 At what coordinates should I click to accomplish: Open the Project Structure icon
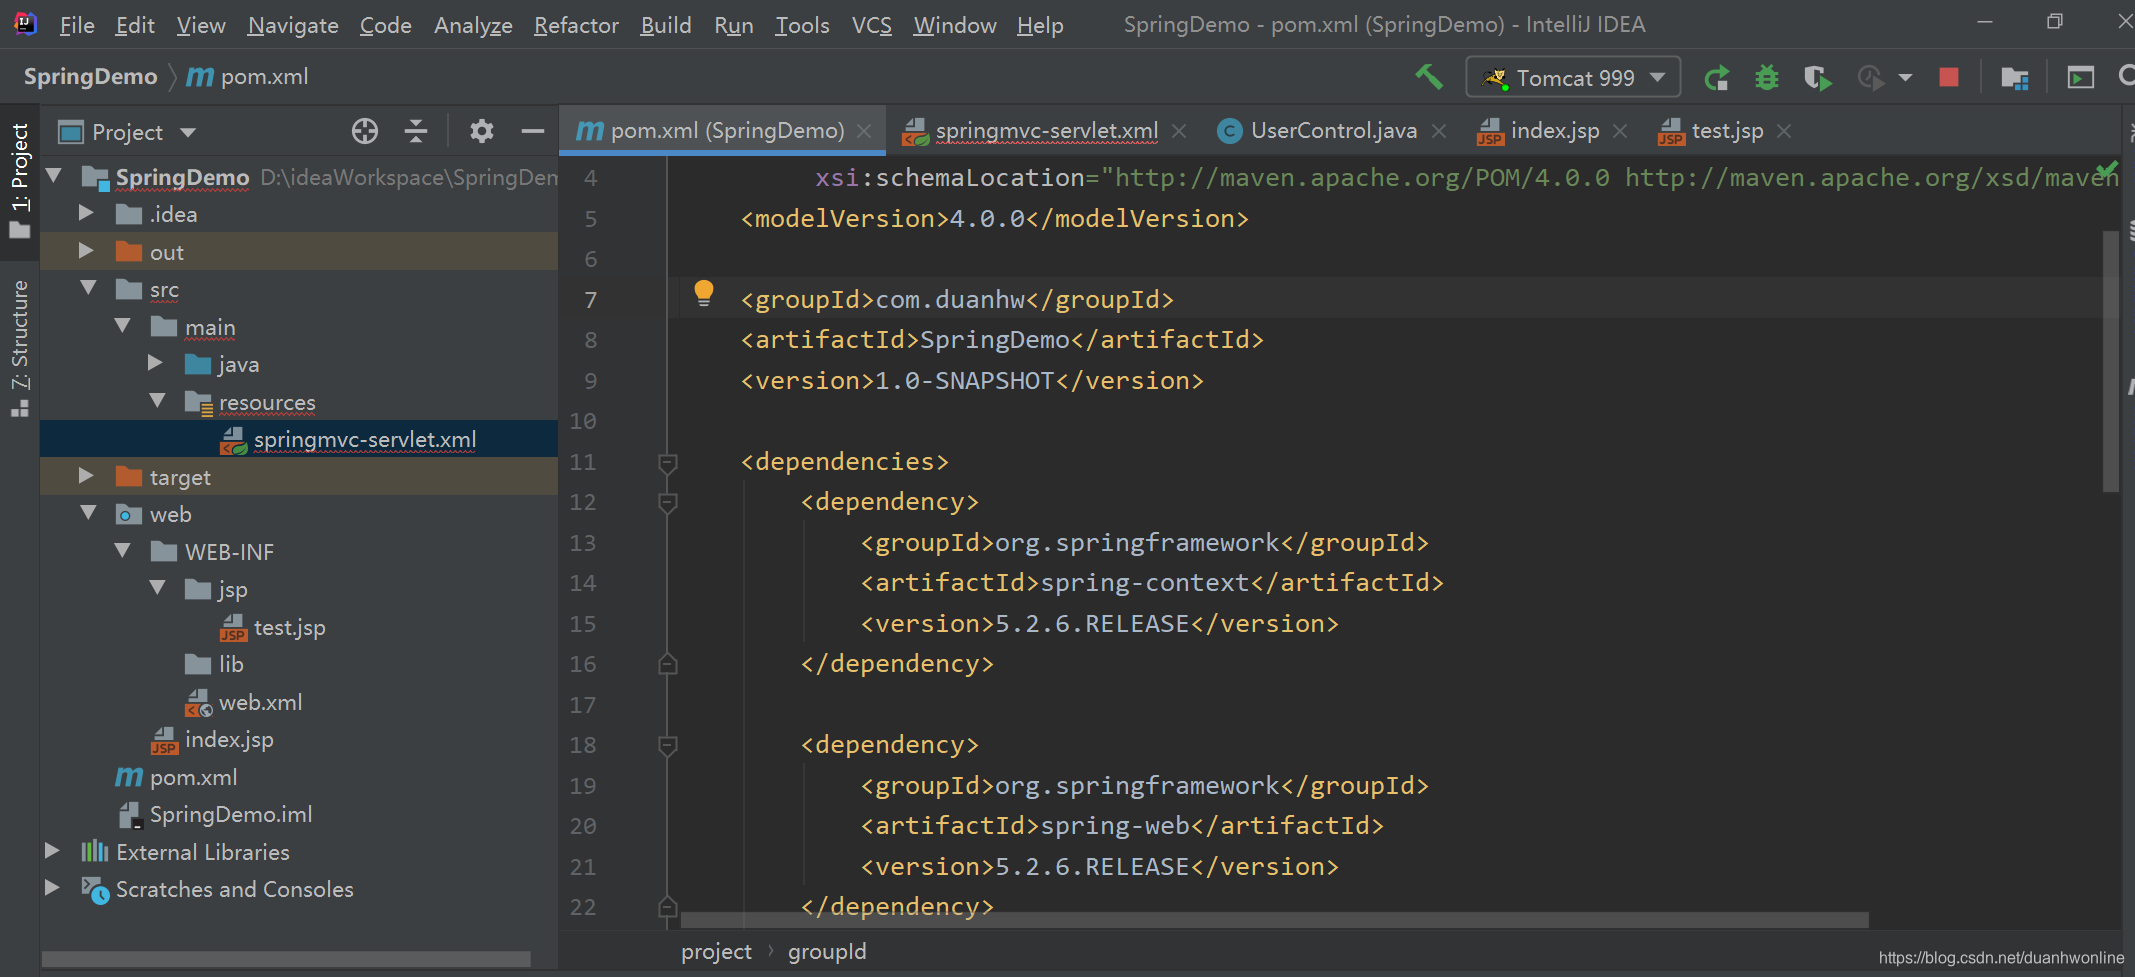click(x=2014, y=77)
